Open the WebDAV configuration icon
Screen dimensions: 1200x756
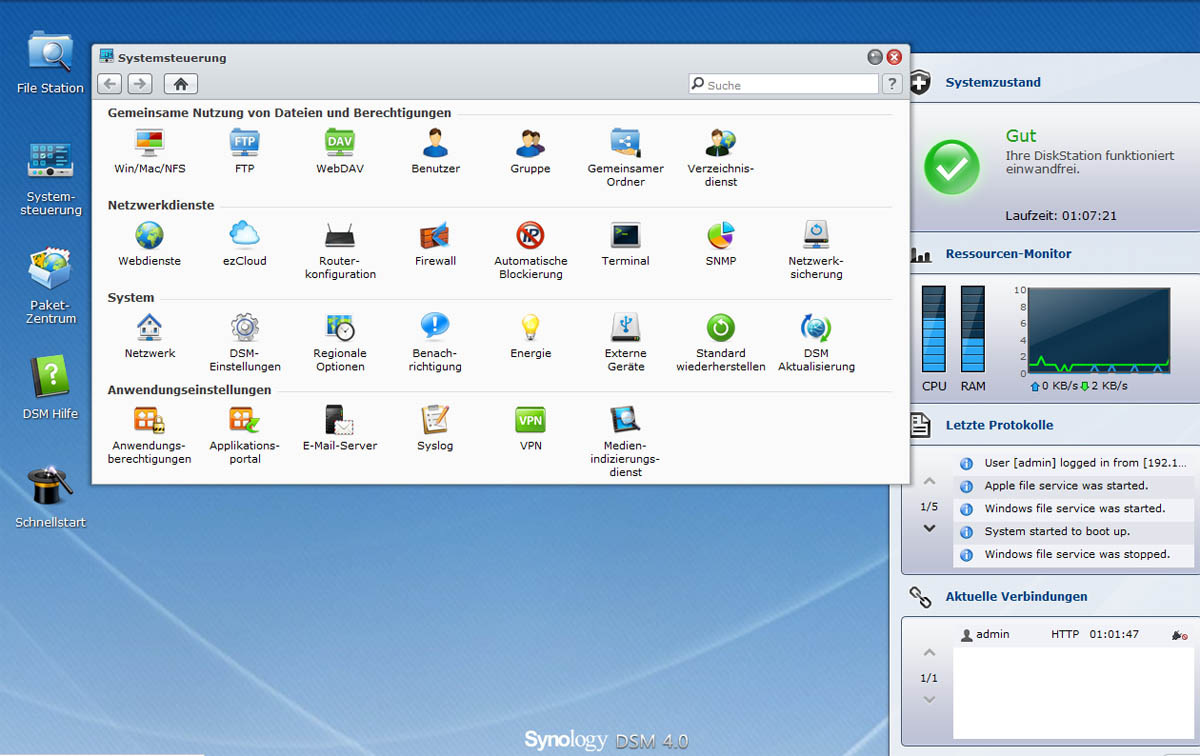340,144
